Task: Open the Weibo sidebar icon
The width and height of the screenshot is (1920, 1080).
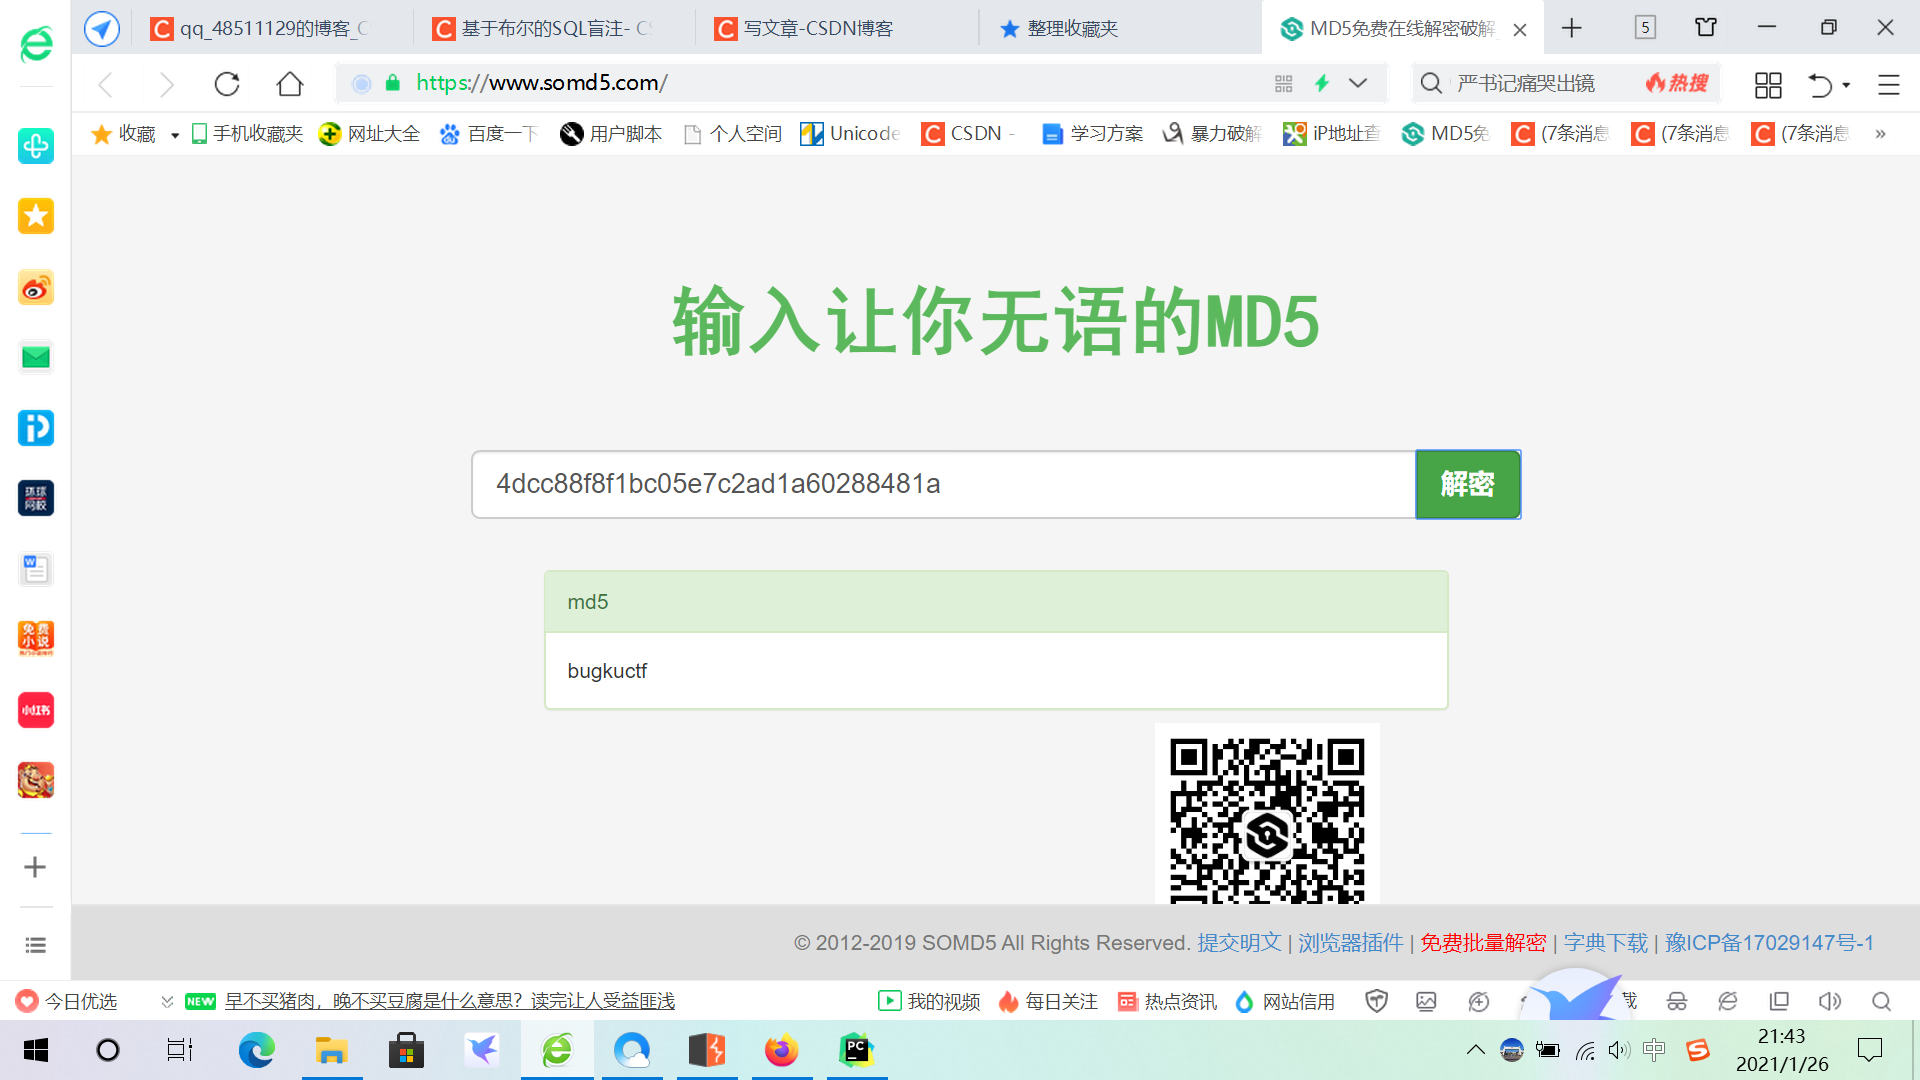Action: (36, 289)
